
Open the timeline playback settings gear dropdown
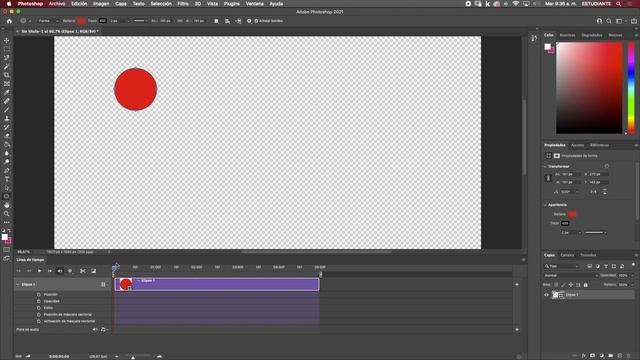point(70,271)
